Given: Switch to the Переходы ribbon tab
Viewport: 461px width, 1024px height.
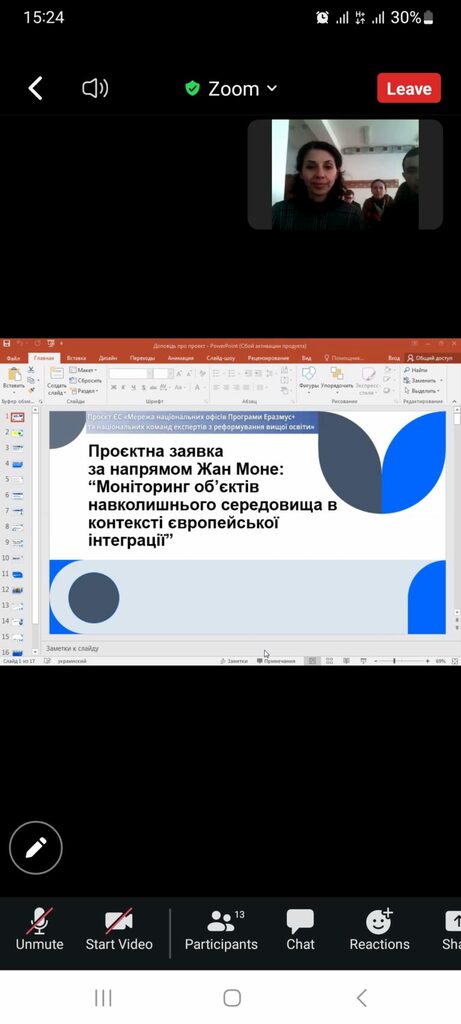Looking at the screenshot, I should coord(142,358).
